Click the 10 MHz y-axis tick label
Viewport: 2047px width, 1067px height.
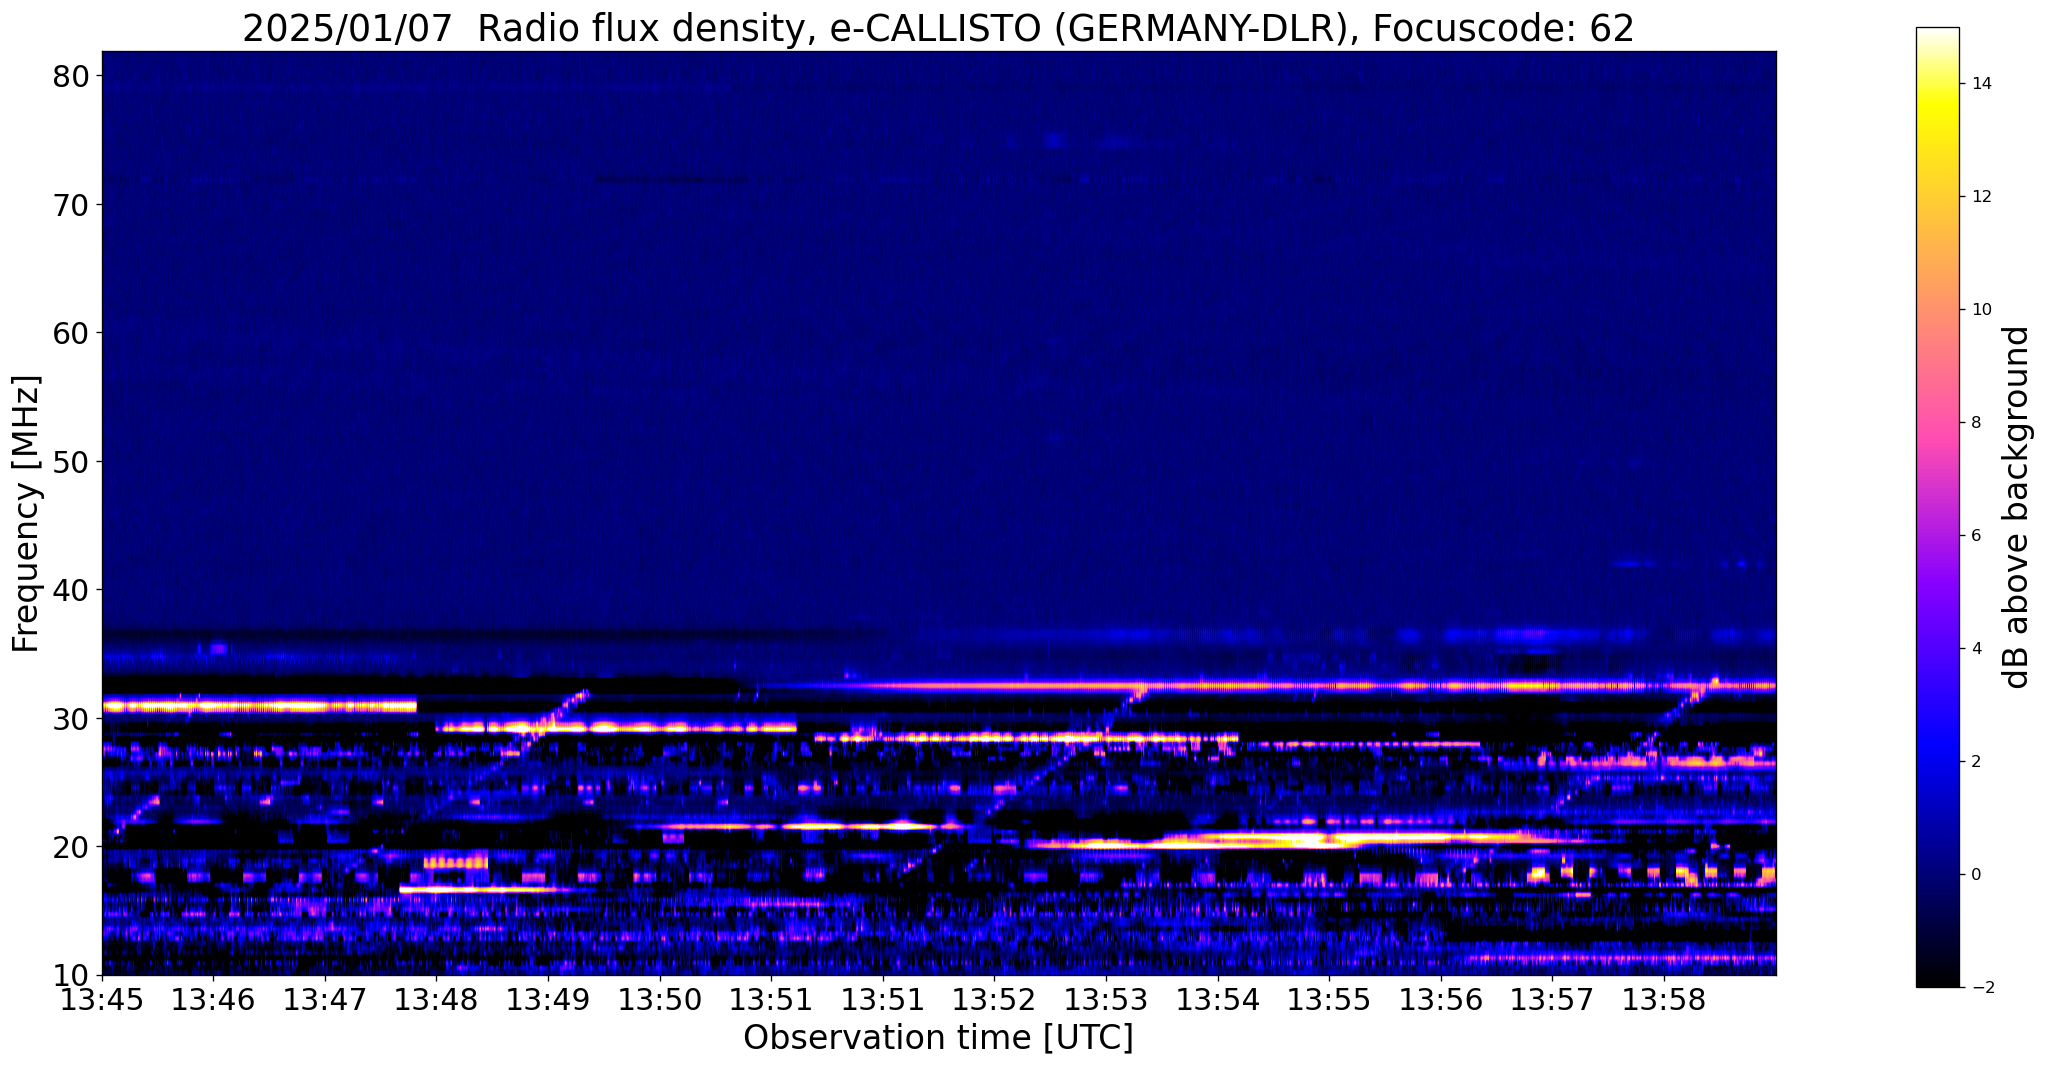tap(70, 976)
